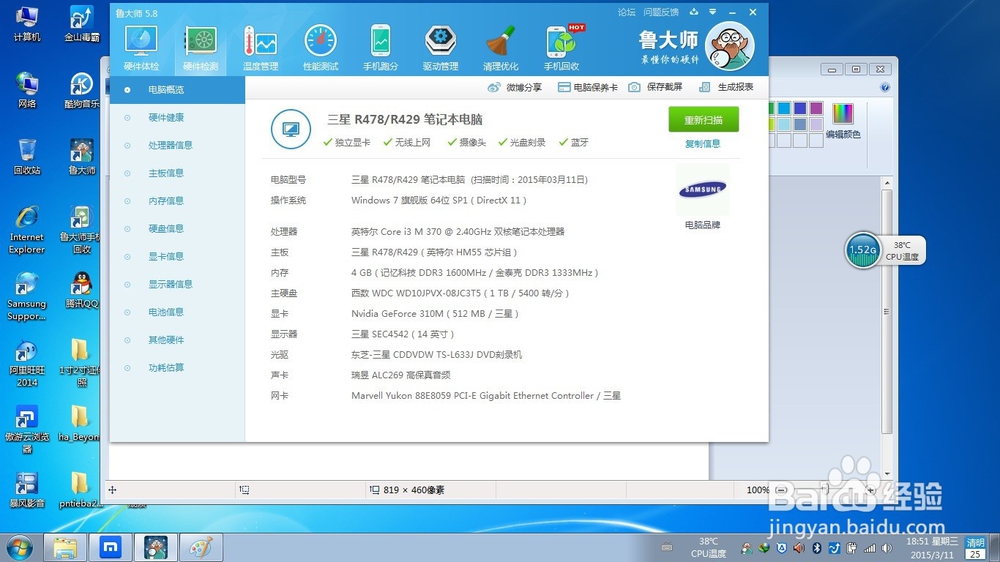The image size is (1000, 562).
Task: Click the 复制信息 copy info link
Action: coord(703,144)
